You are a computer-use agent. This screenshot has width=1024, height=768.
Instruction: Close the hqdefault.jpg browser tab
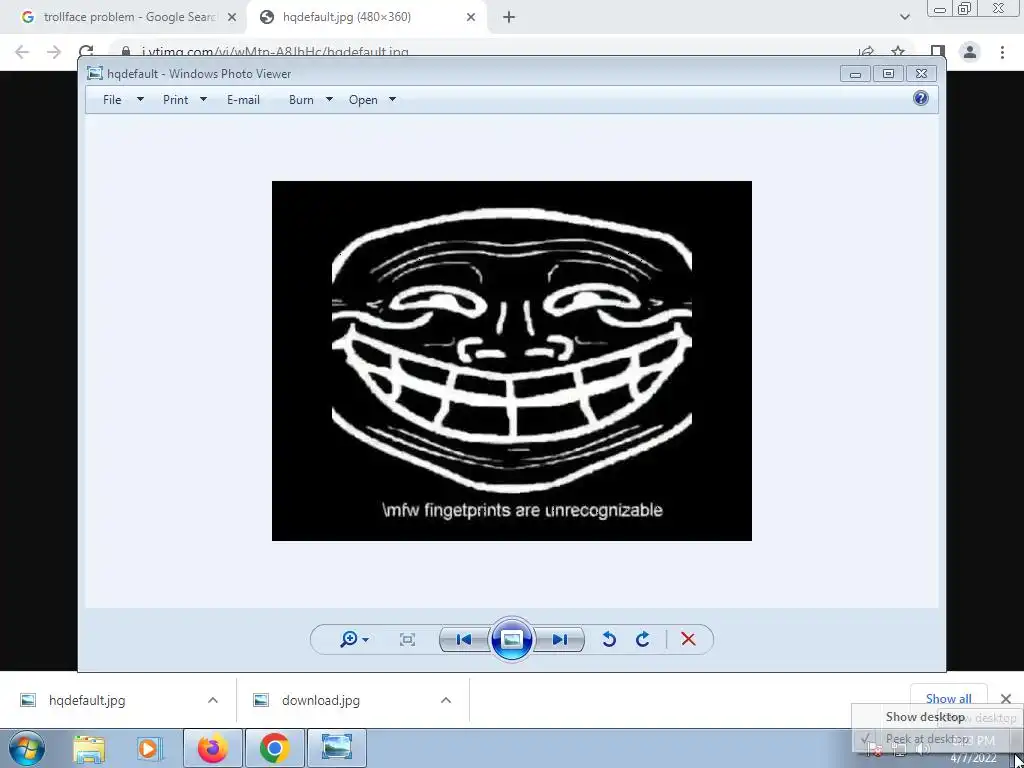pos(471,17)
